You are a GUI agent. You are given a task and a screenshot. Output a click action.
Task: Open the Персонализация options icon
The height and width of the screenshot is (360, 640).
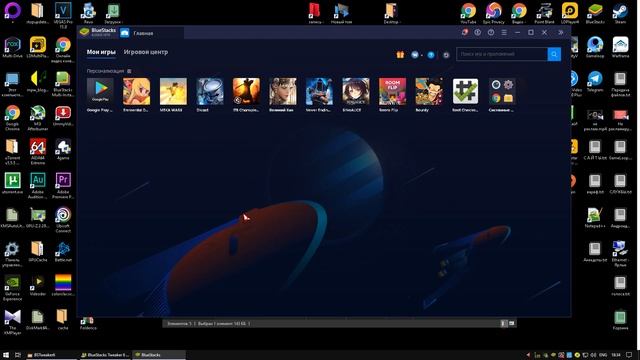pyautogui.click(x=129, y=71)
